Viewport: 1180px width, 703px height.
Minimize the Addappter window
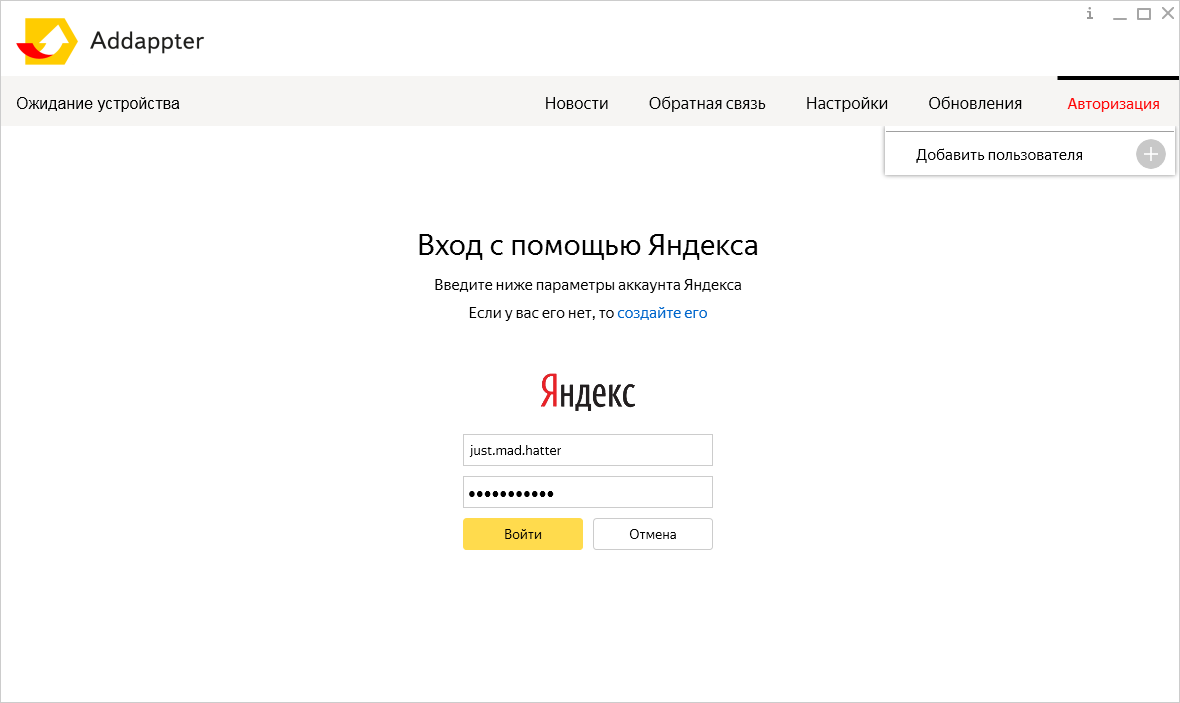(x=1119, y=14)
